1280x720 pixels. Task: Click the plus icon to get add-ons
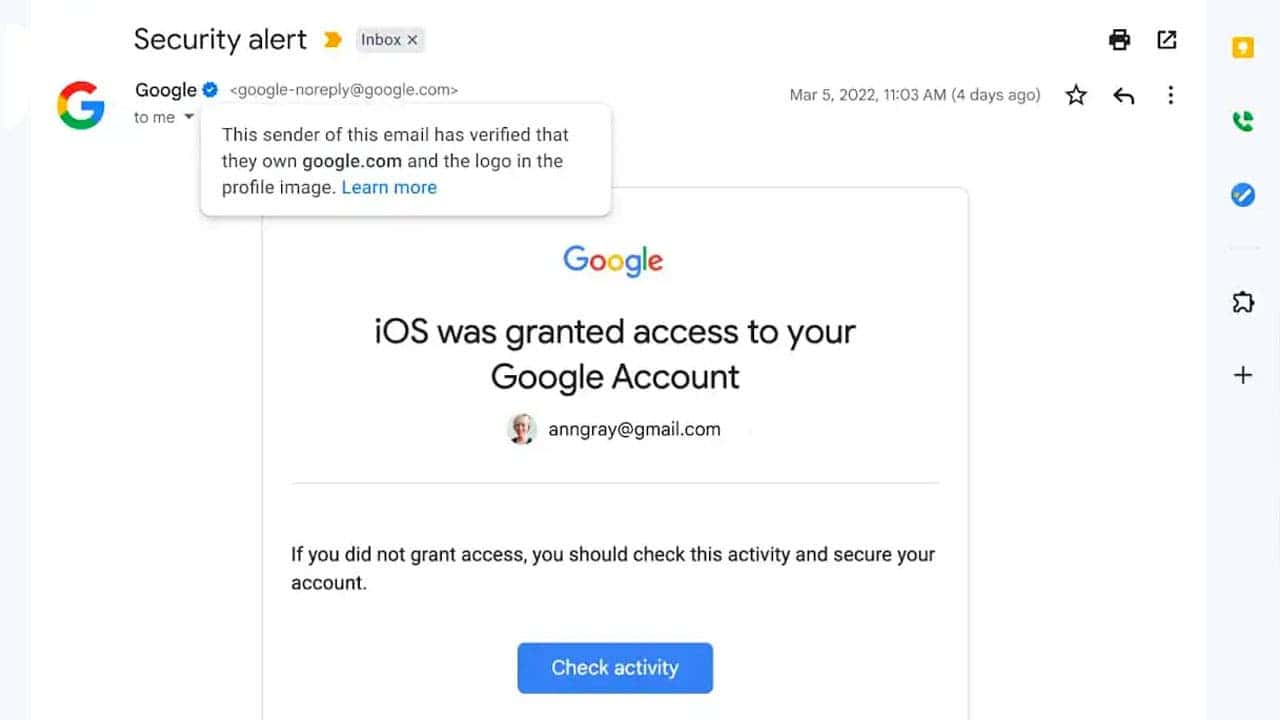click(x=1243, y=375)
